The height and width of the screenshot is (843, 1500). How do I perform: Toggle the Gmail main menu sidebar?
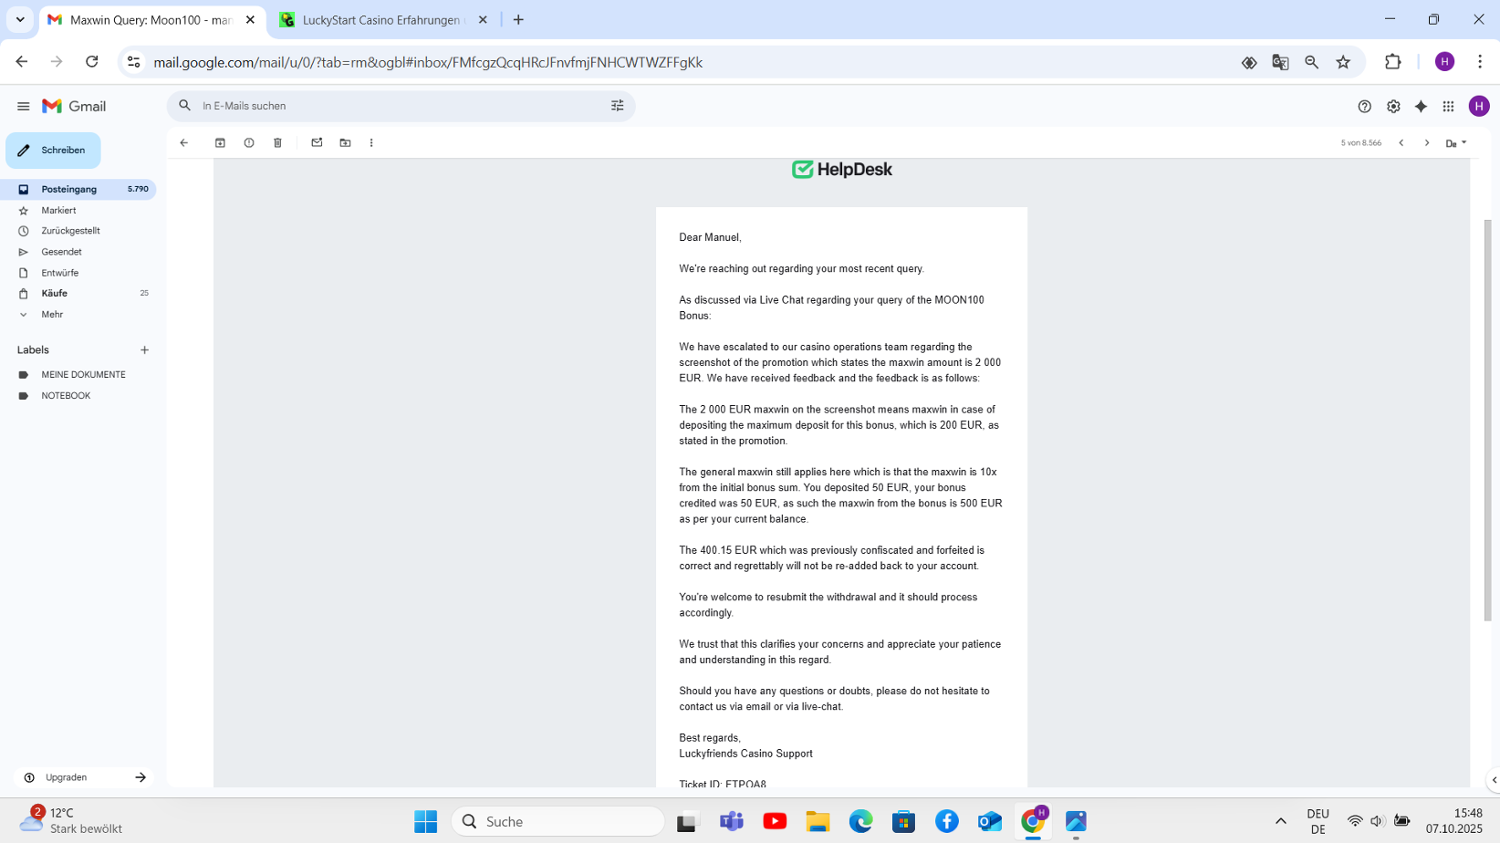click(23, 106)
